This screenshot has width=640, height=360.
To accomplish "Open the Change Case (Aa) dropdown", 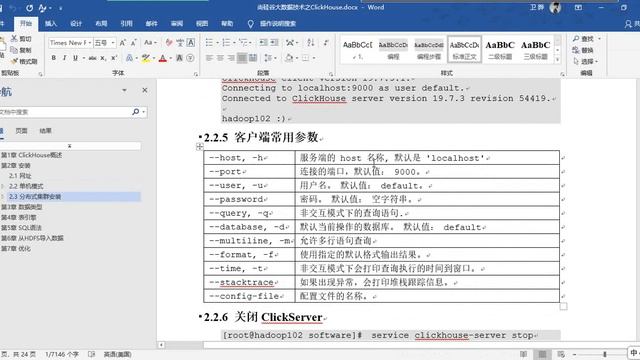I will coord(150,42).
